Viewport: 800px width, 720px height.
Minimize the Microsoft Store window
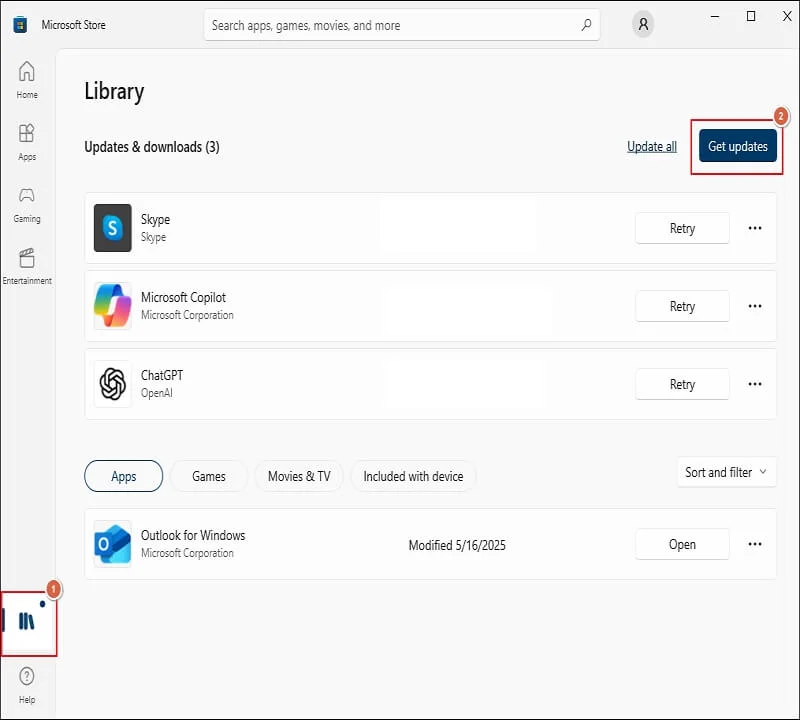[x=715, y=16]
